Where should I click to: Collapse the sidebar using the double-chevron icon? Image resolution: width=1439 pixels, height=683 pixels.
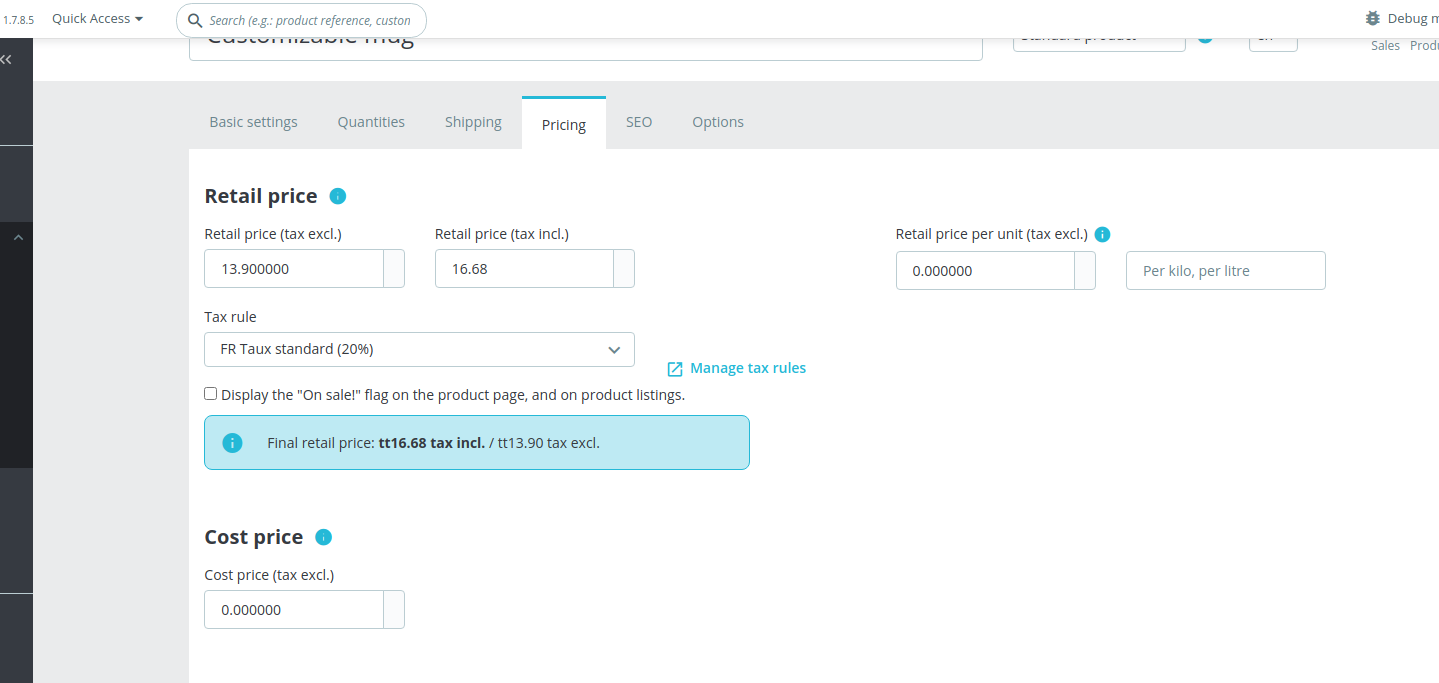click(x=6, y=58)
